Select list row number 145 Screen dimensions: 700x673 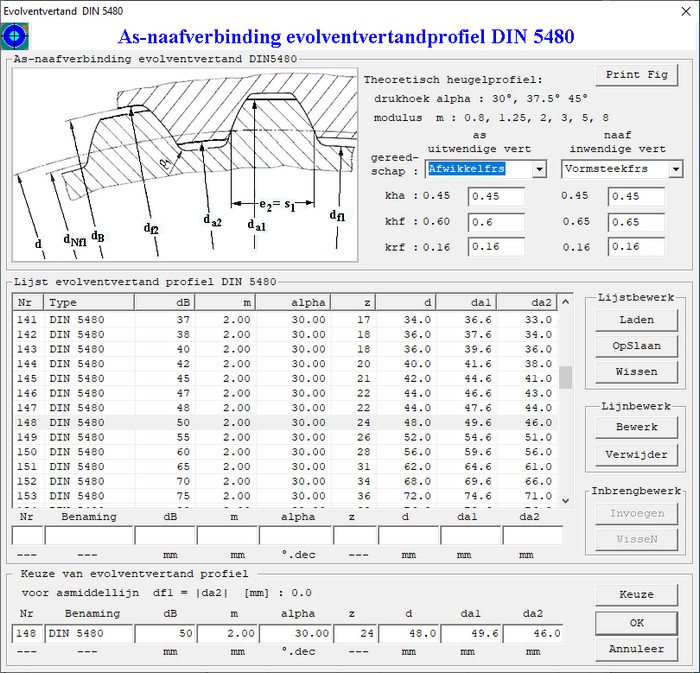pos(285,378)
